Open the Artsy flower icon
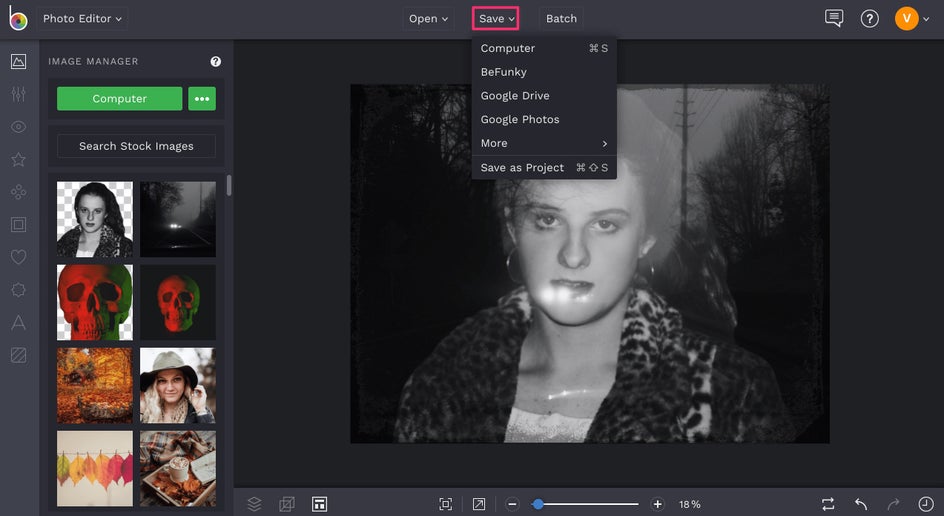Screen dimensions: 944x516 coord(19,191)
